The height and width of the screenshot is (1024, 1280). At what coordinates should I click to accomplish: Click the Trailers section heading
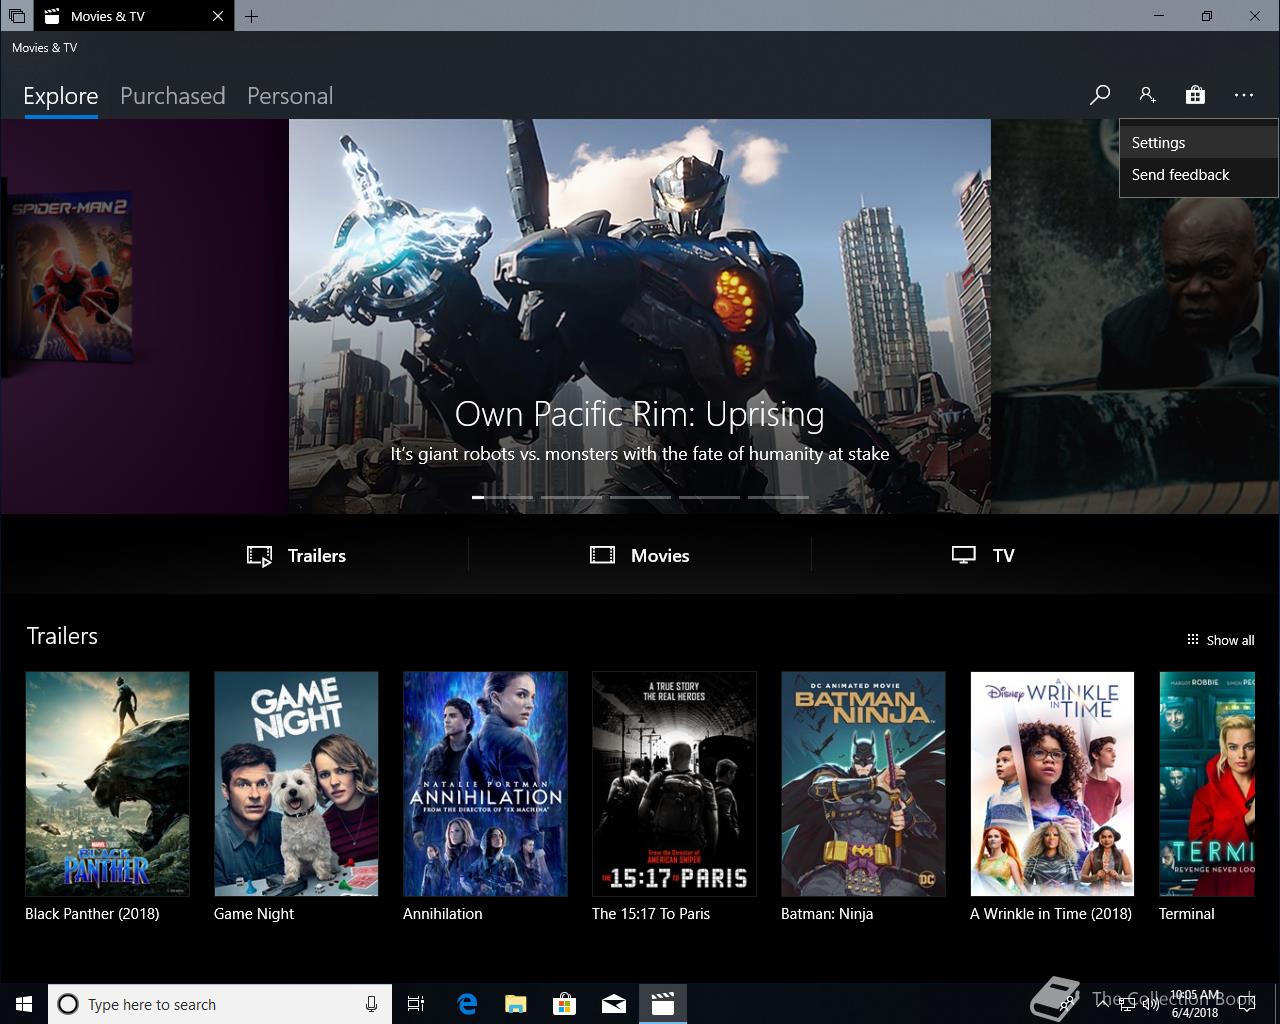point(62,636)
